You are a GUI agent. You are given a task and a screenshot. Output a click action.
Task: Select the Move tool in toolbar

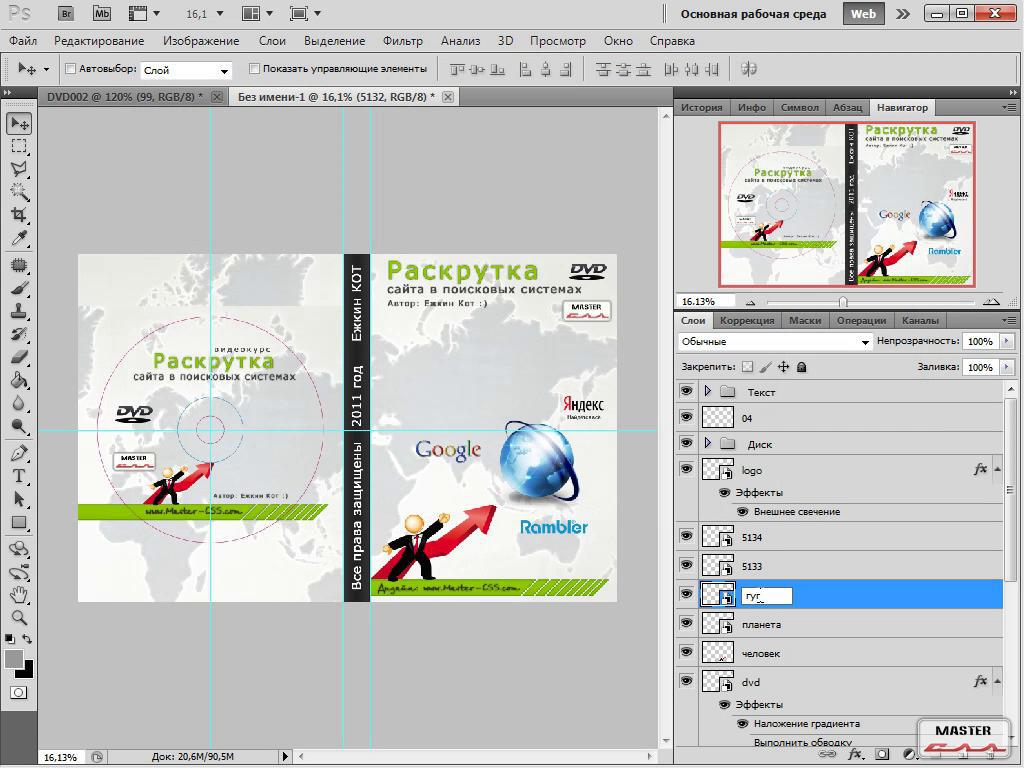(19, 123)
